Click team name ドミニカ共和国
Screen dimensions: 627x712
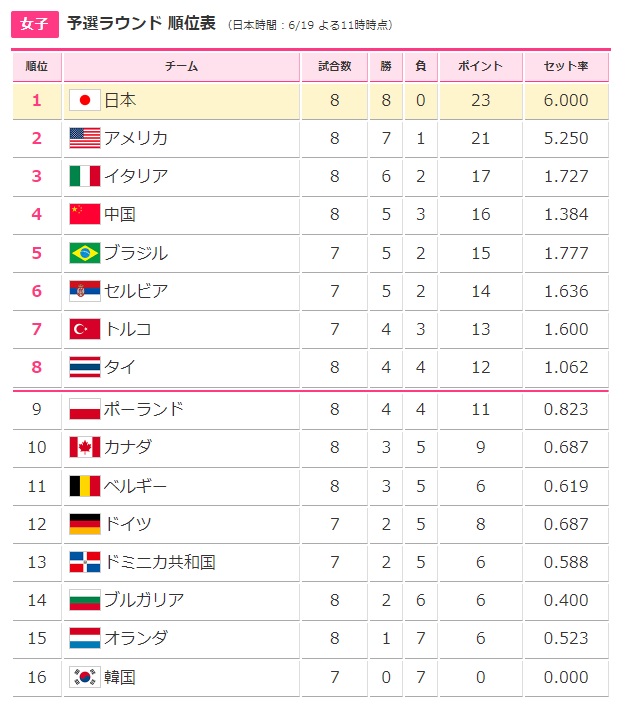tap(160, 562)
